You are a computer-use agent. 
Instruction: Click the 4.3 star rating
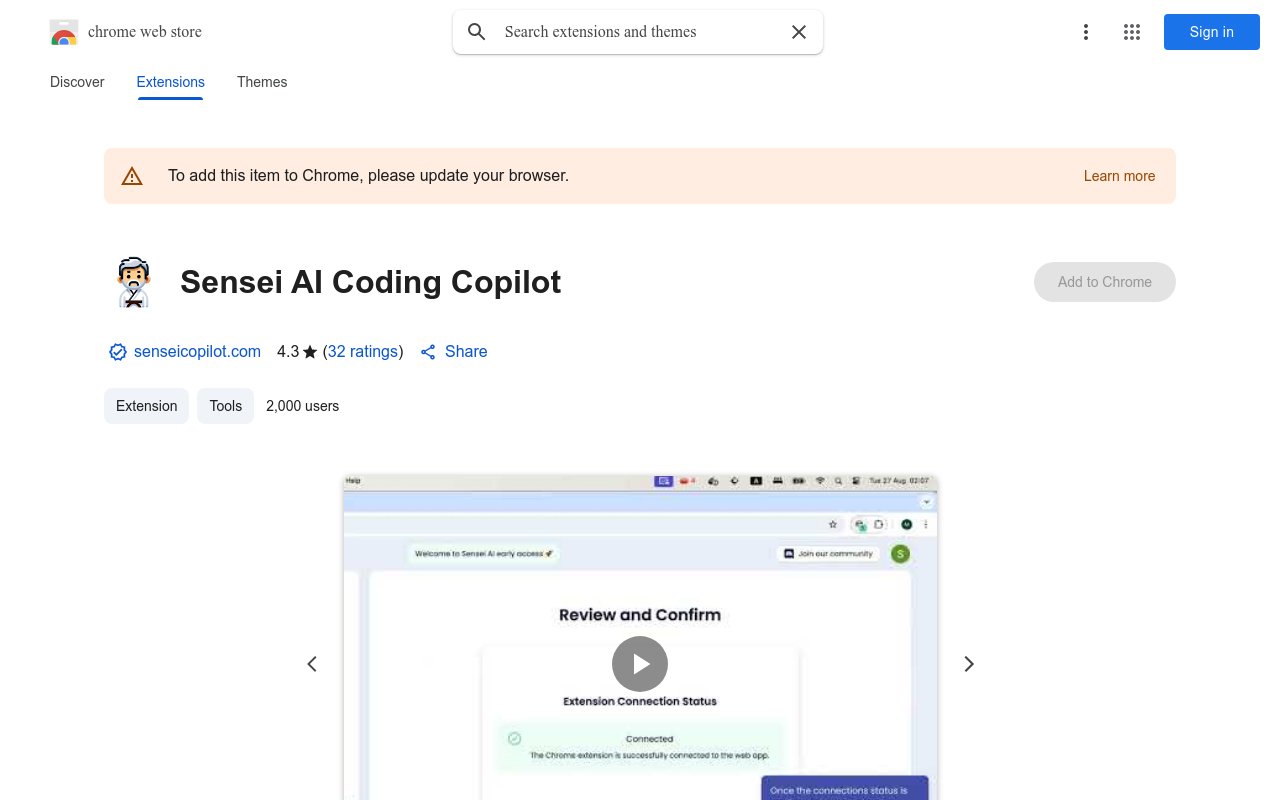coord(297,352)
